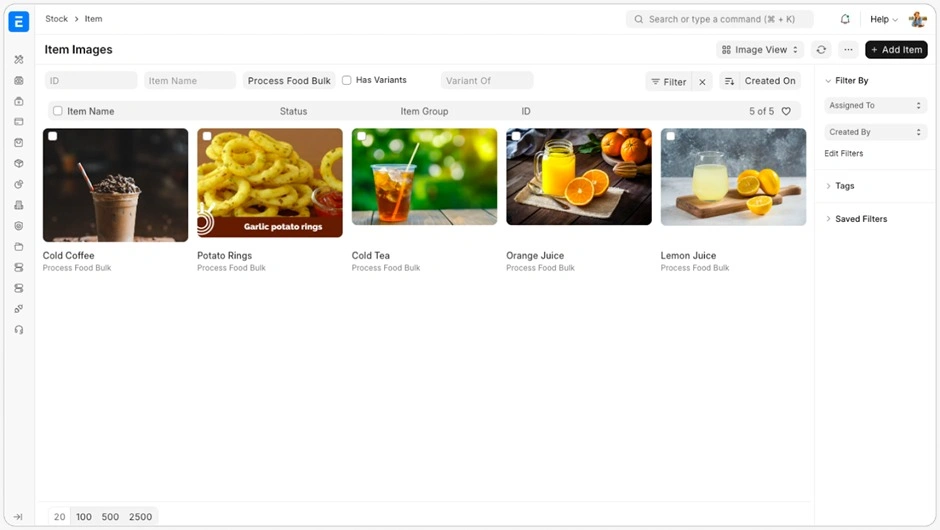The width and height of the screenshot is (940, 530).
Task: Enable the Has Variants checkbox
Action: pyautogui.click(x=347, y=80)
